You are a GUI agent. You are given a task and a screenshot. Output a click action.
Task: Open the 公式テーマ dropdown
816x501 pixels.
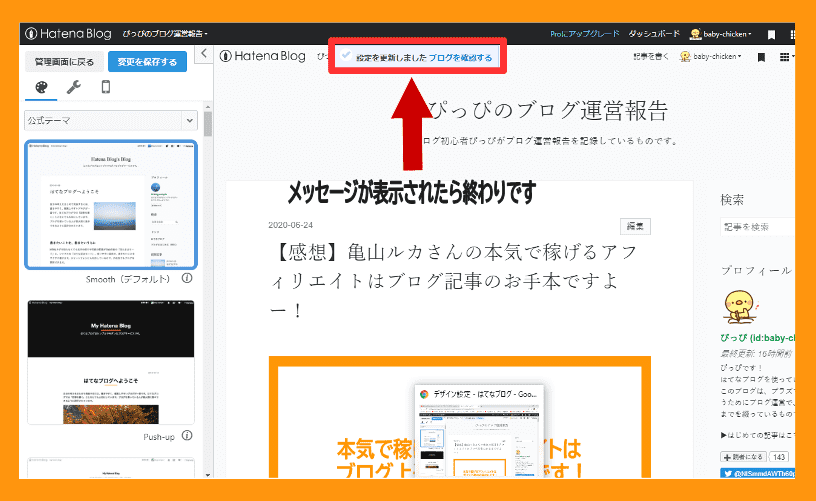tap(111, 120)
